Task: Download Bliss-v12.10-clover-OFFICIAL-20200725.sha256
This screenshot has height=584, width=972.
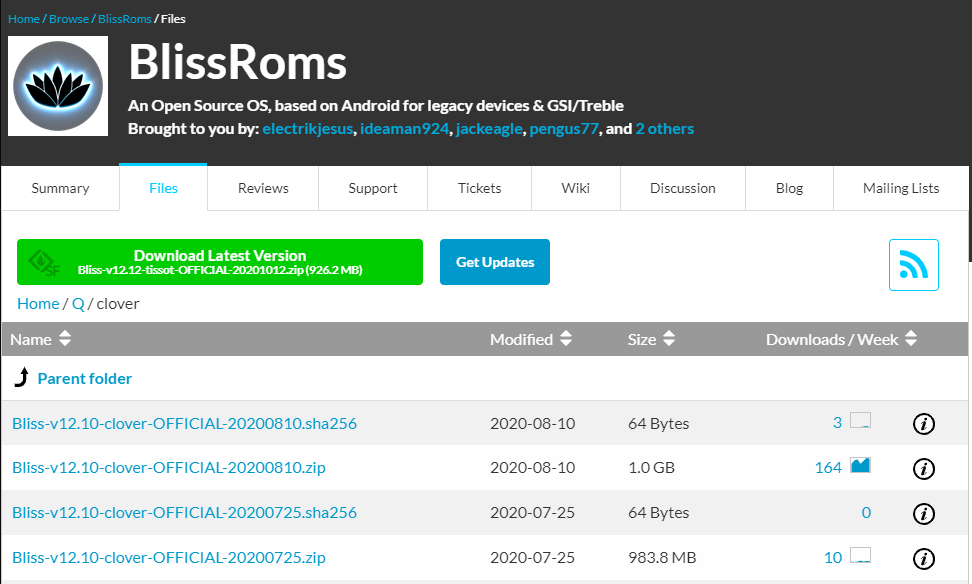Action: [184, 513]
